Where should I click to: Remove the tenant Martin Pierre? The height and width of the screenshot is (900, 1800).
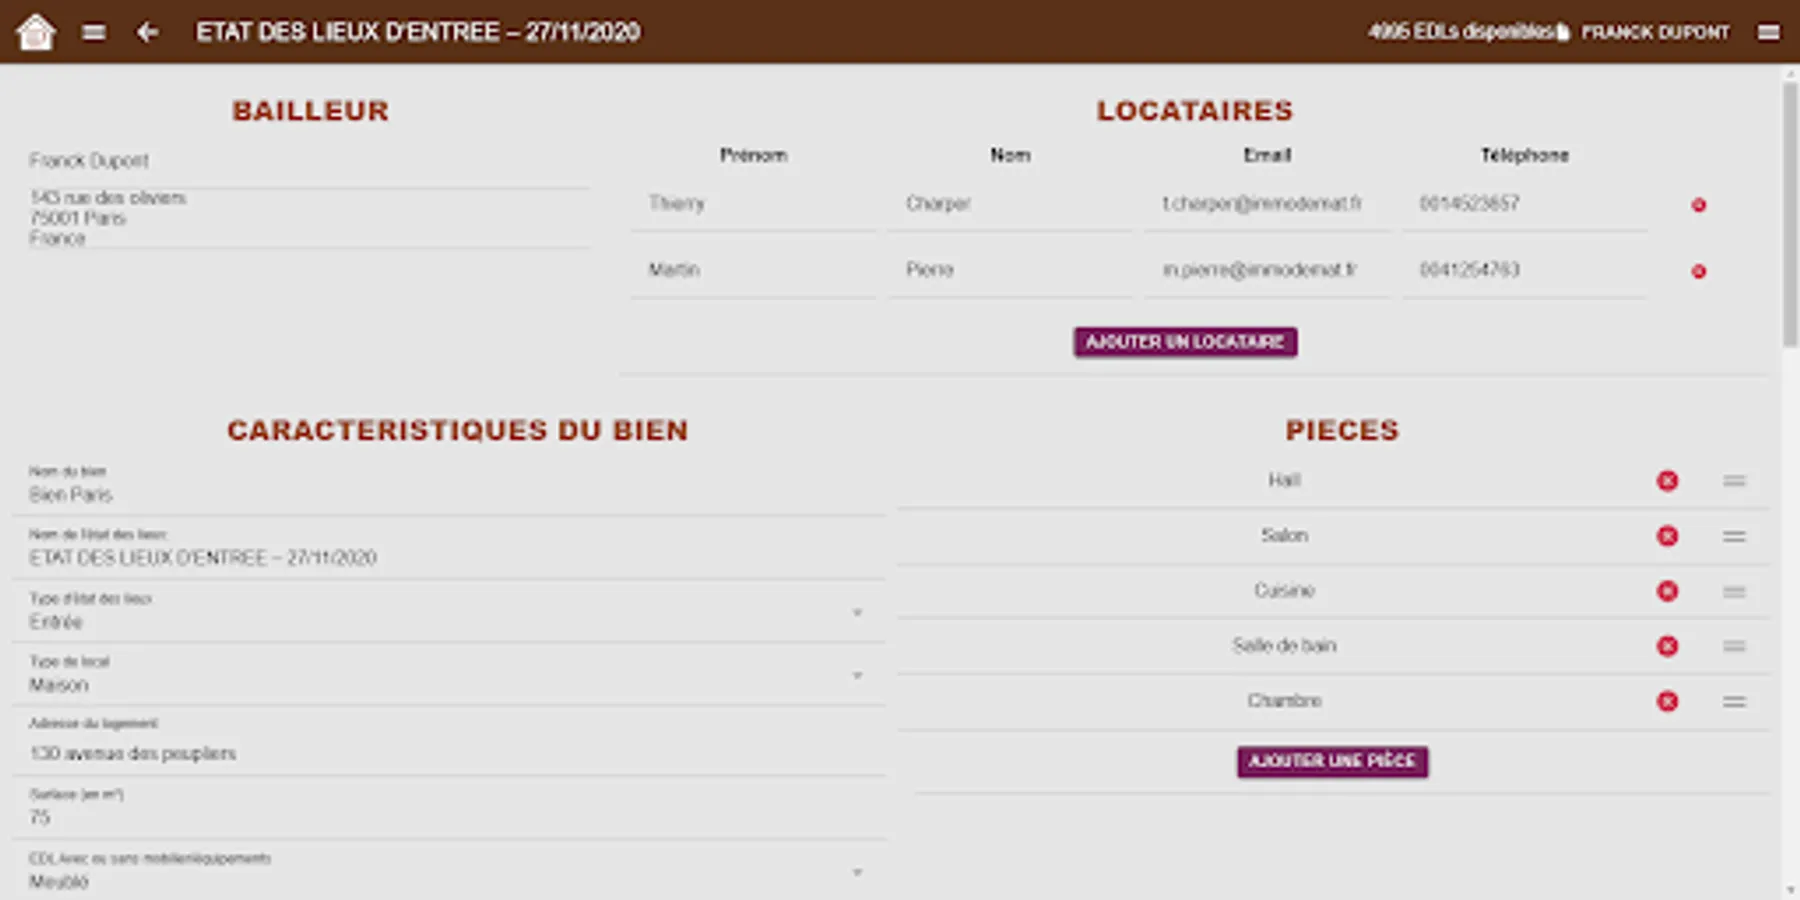coord(1699,270)
